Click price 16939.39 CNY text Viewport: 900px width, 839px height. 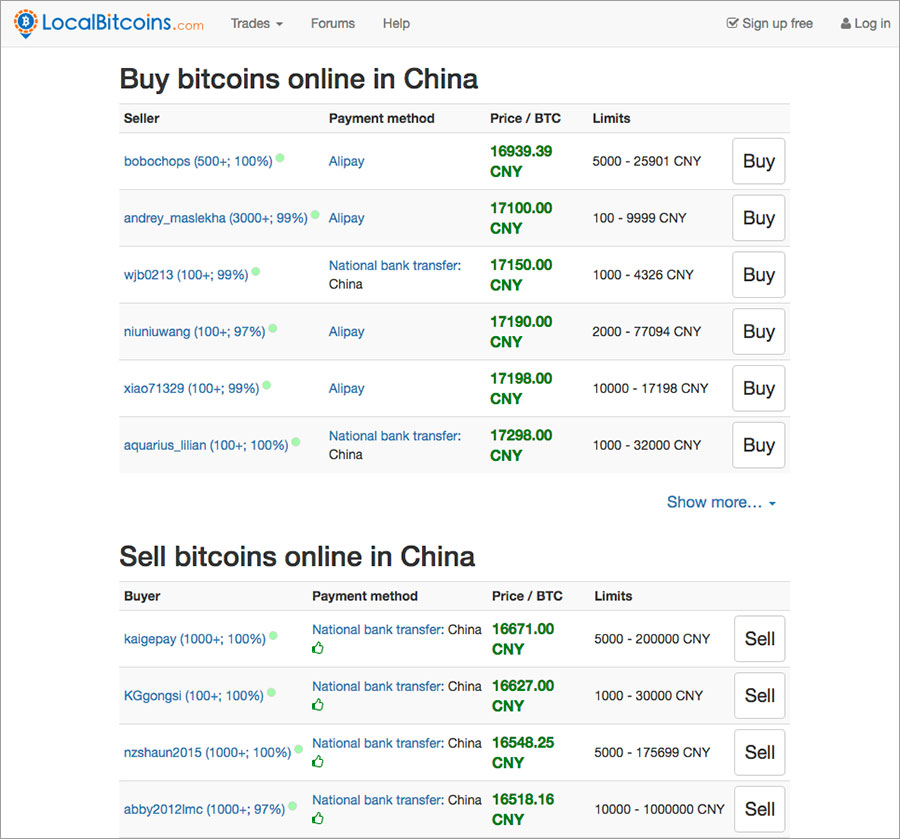tap(521, 161)
